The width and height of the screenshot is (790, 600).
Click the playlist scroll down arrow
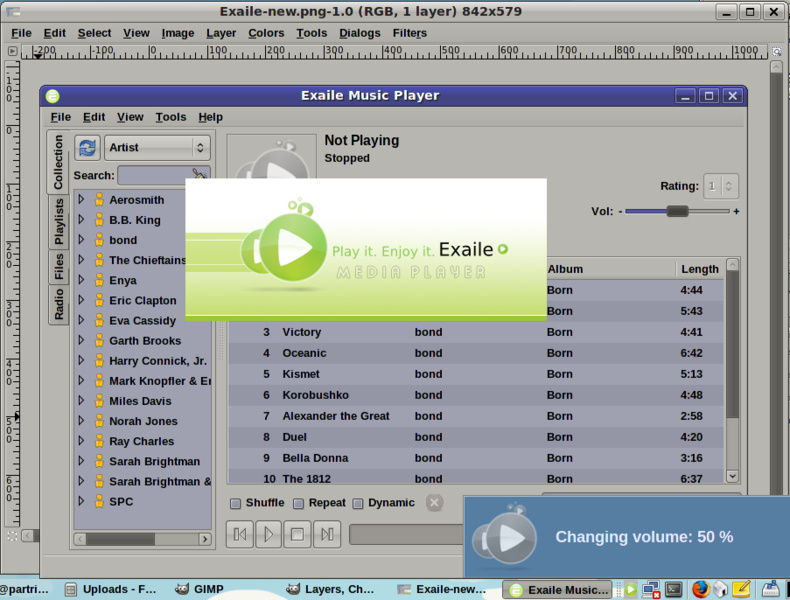click(733, 476)
